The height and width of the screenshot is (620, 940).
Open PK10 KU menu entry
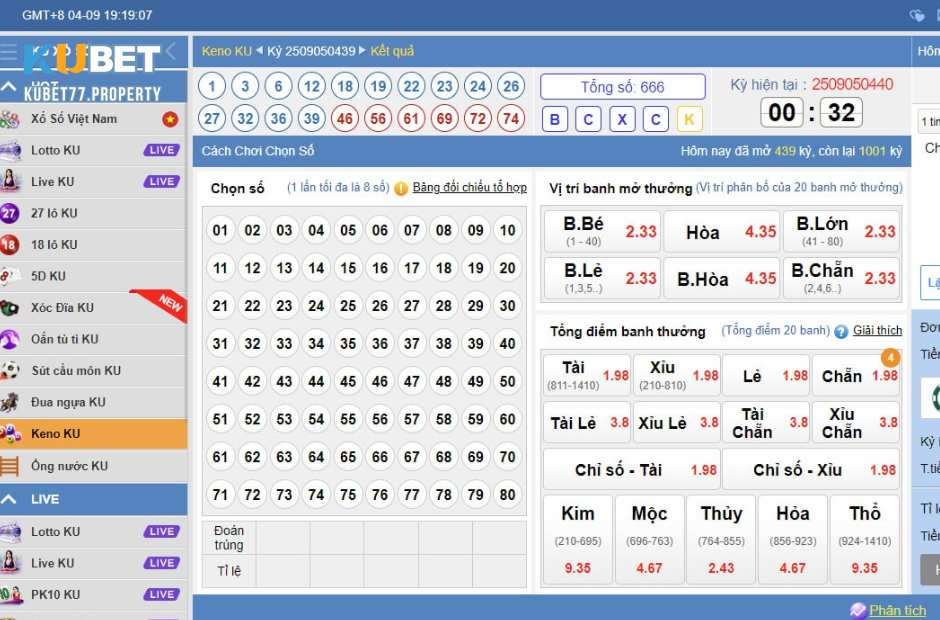coord(94,594)
